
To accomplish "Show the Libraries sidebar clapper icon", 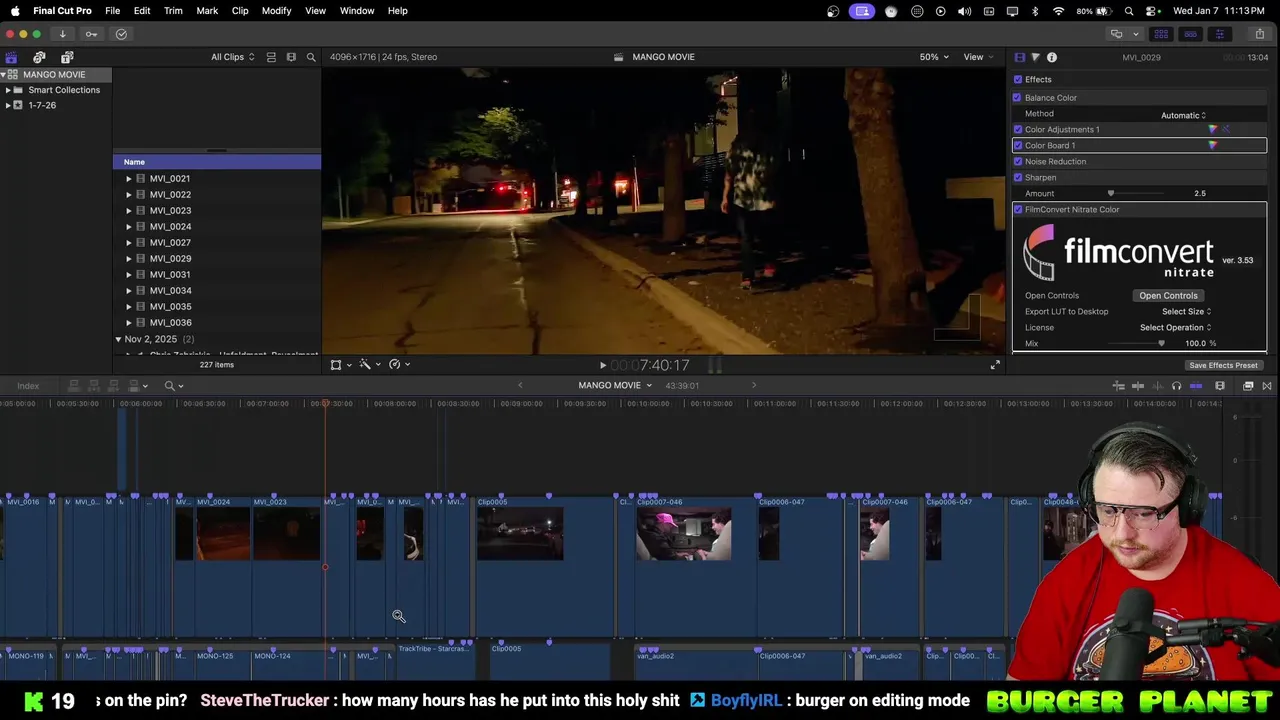I will (x=11, y=57).
